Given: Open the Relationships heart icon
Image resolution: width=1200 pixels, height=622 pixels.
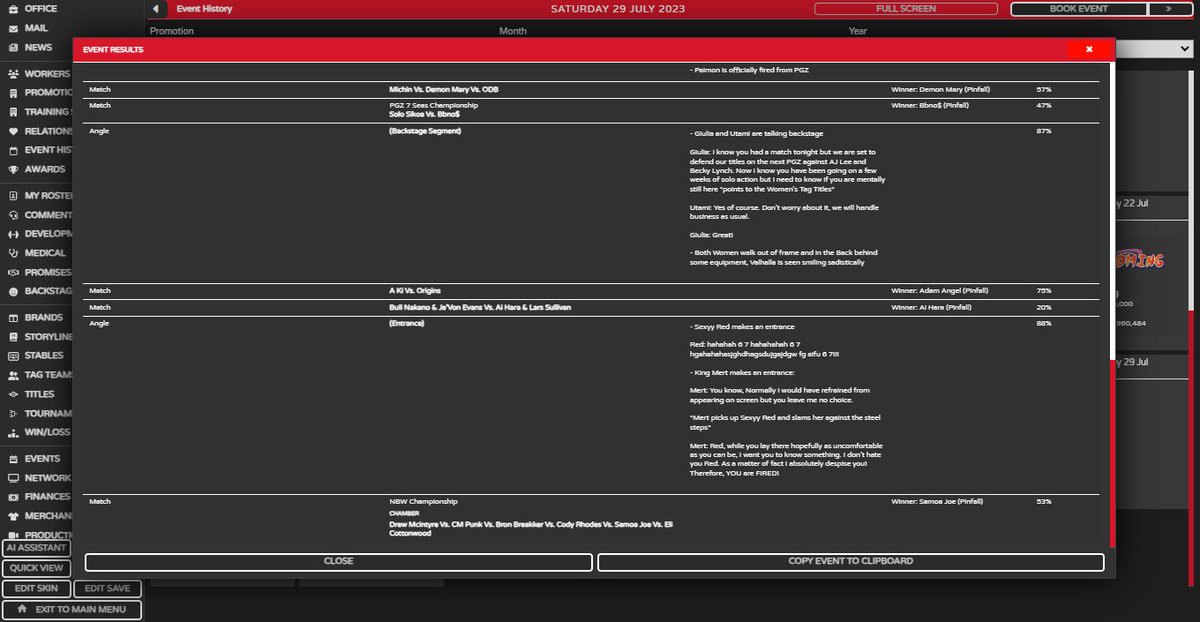Looking at the screenshot, I should (14, 131).
